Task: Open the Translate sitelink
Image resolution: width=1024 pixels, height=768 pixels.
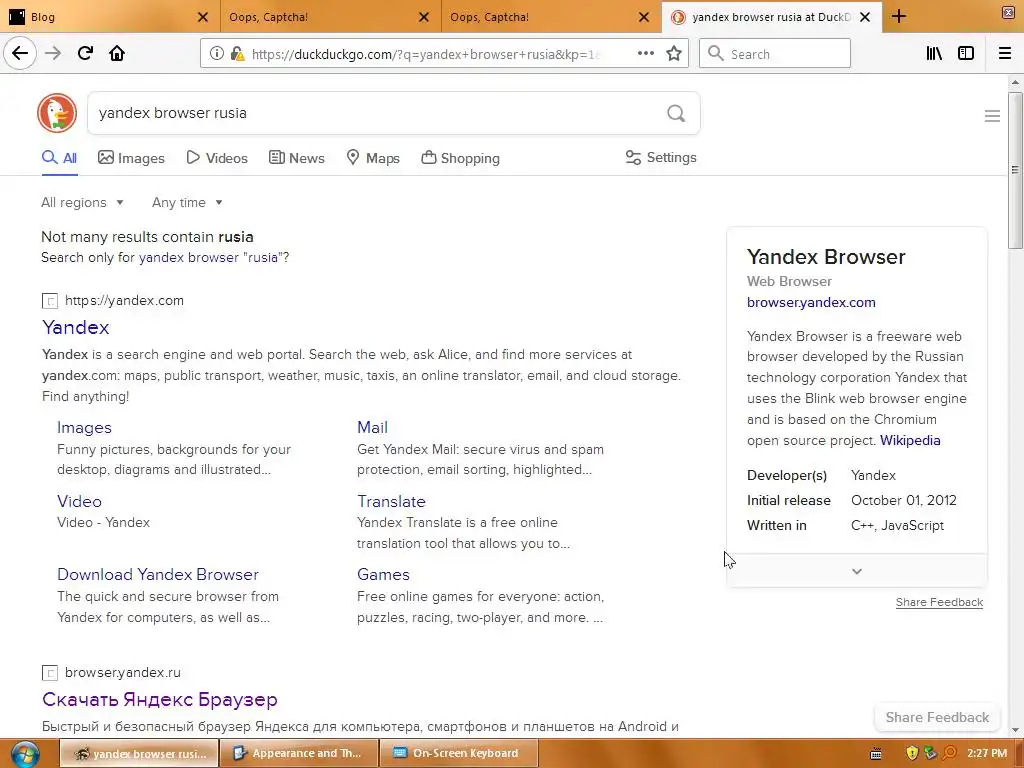Action: point(391,501)
